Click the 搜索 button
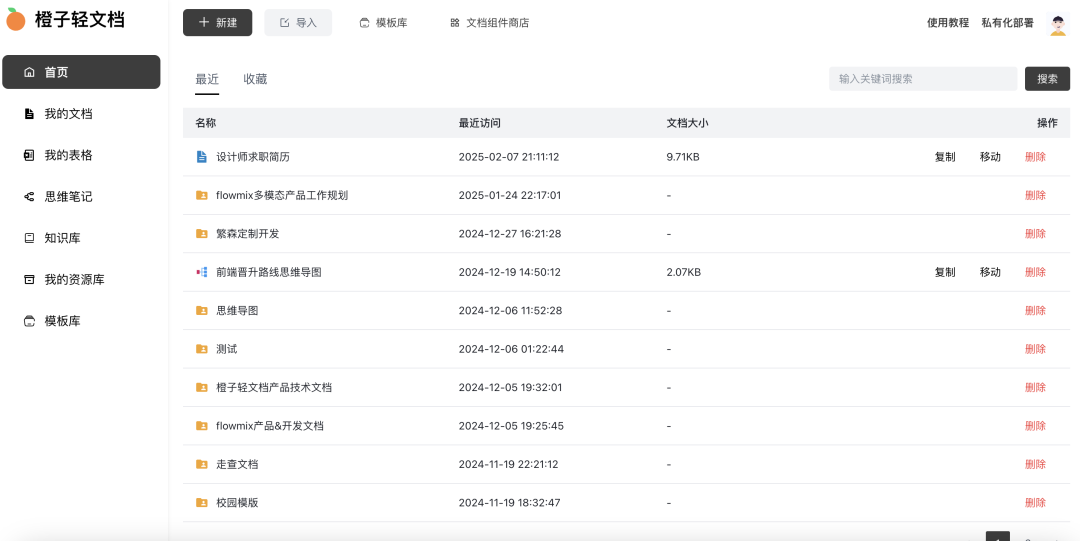The image size is (1080, 541). 1047,79
